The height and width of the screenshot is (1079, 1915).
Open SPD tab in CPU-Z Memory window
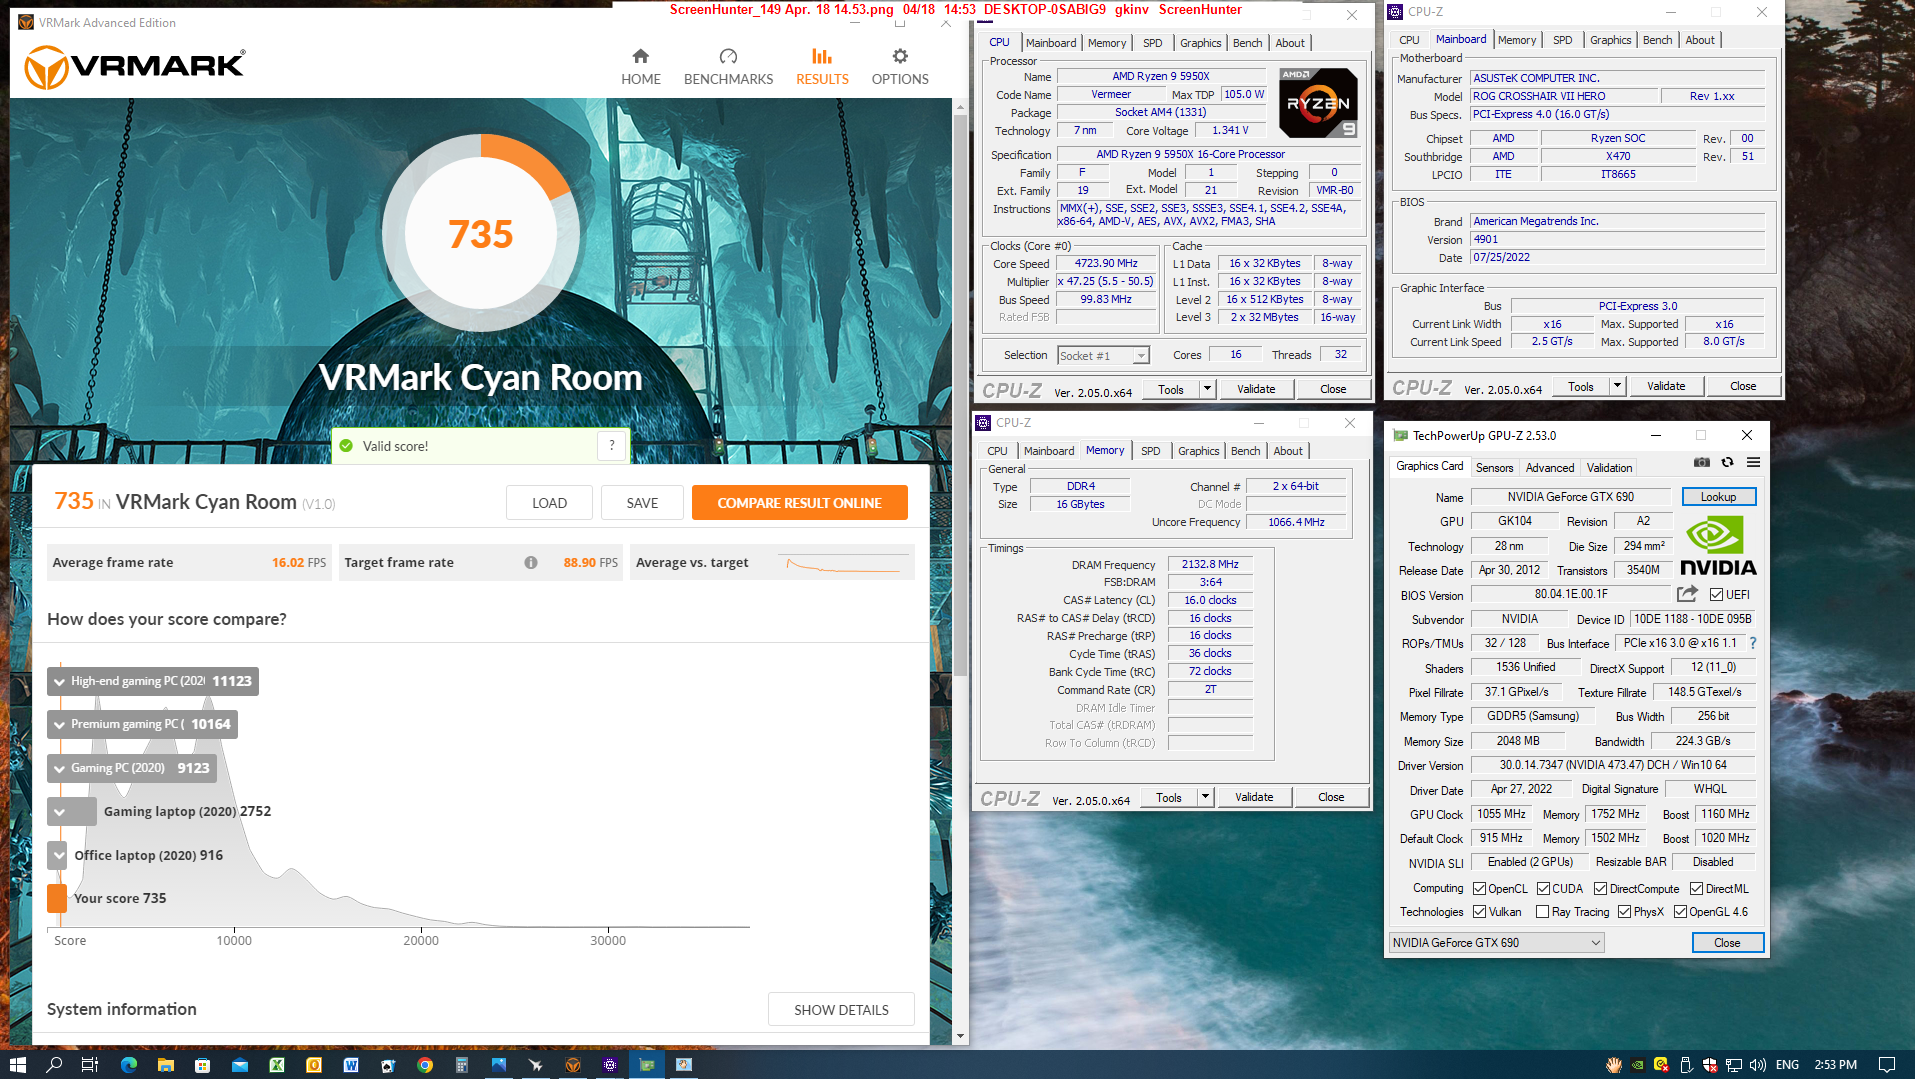click(x=1151, y=451)
